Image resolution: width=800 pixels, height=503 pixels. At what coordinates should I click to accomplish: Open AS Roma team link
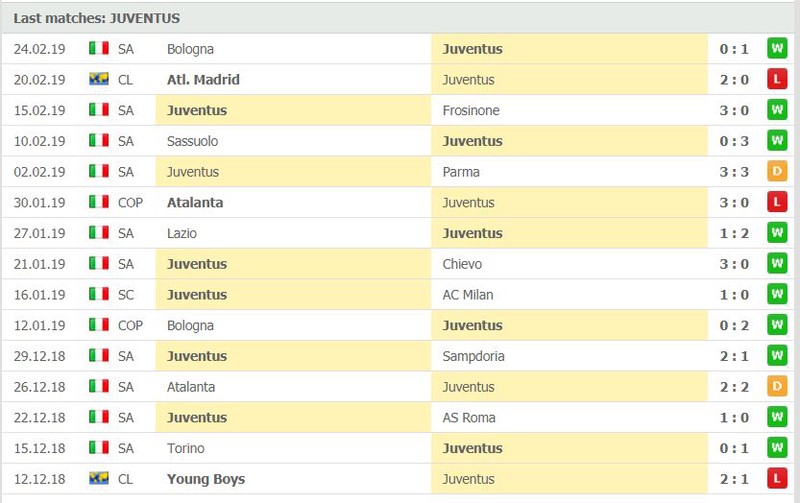click(x=469, y=417)
